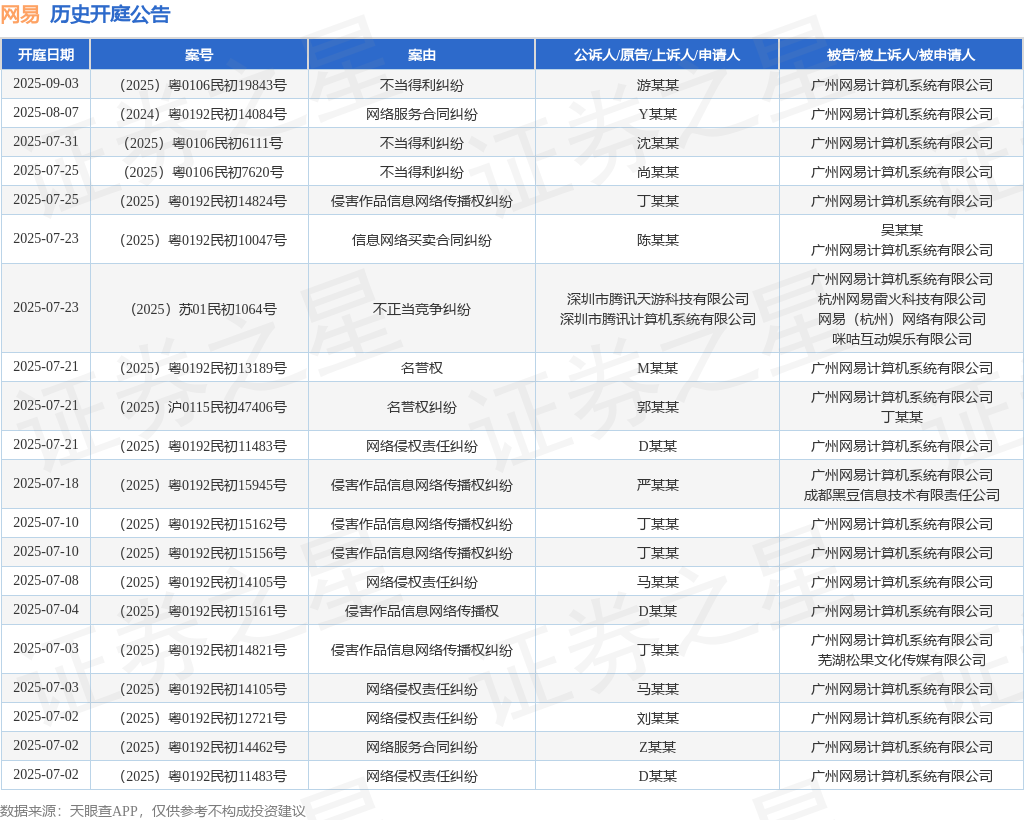Screen dimensions: 1024x820
Task: Click 网络服务合同纠纷 in the 14084号 row
Action: click(422, 114)
